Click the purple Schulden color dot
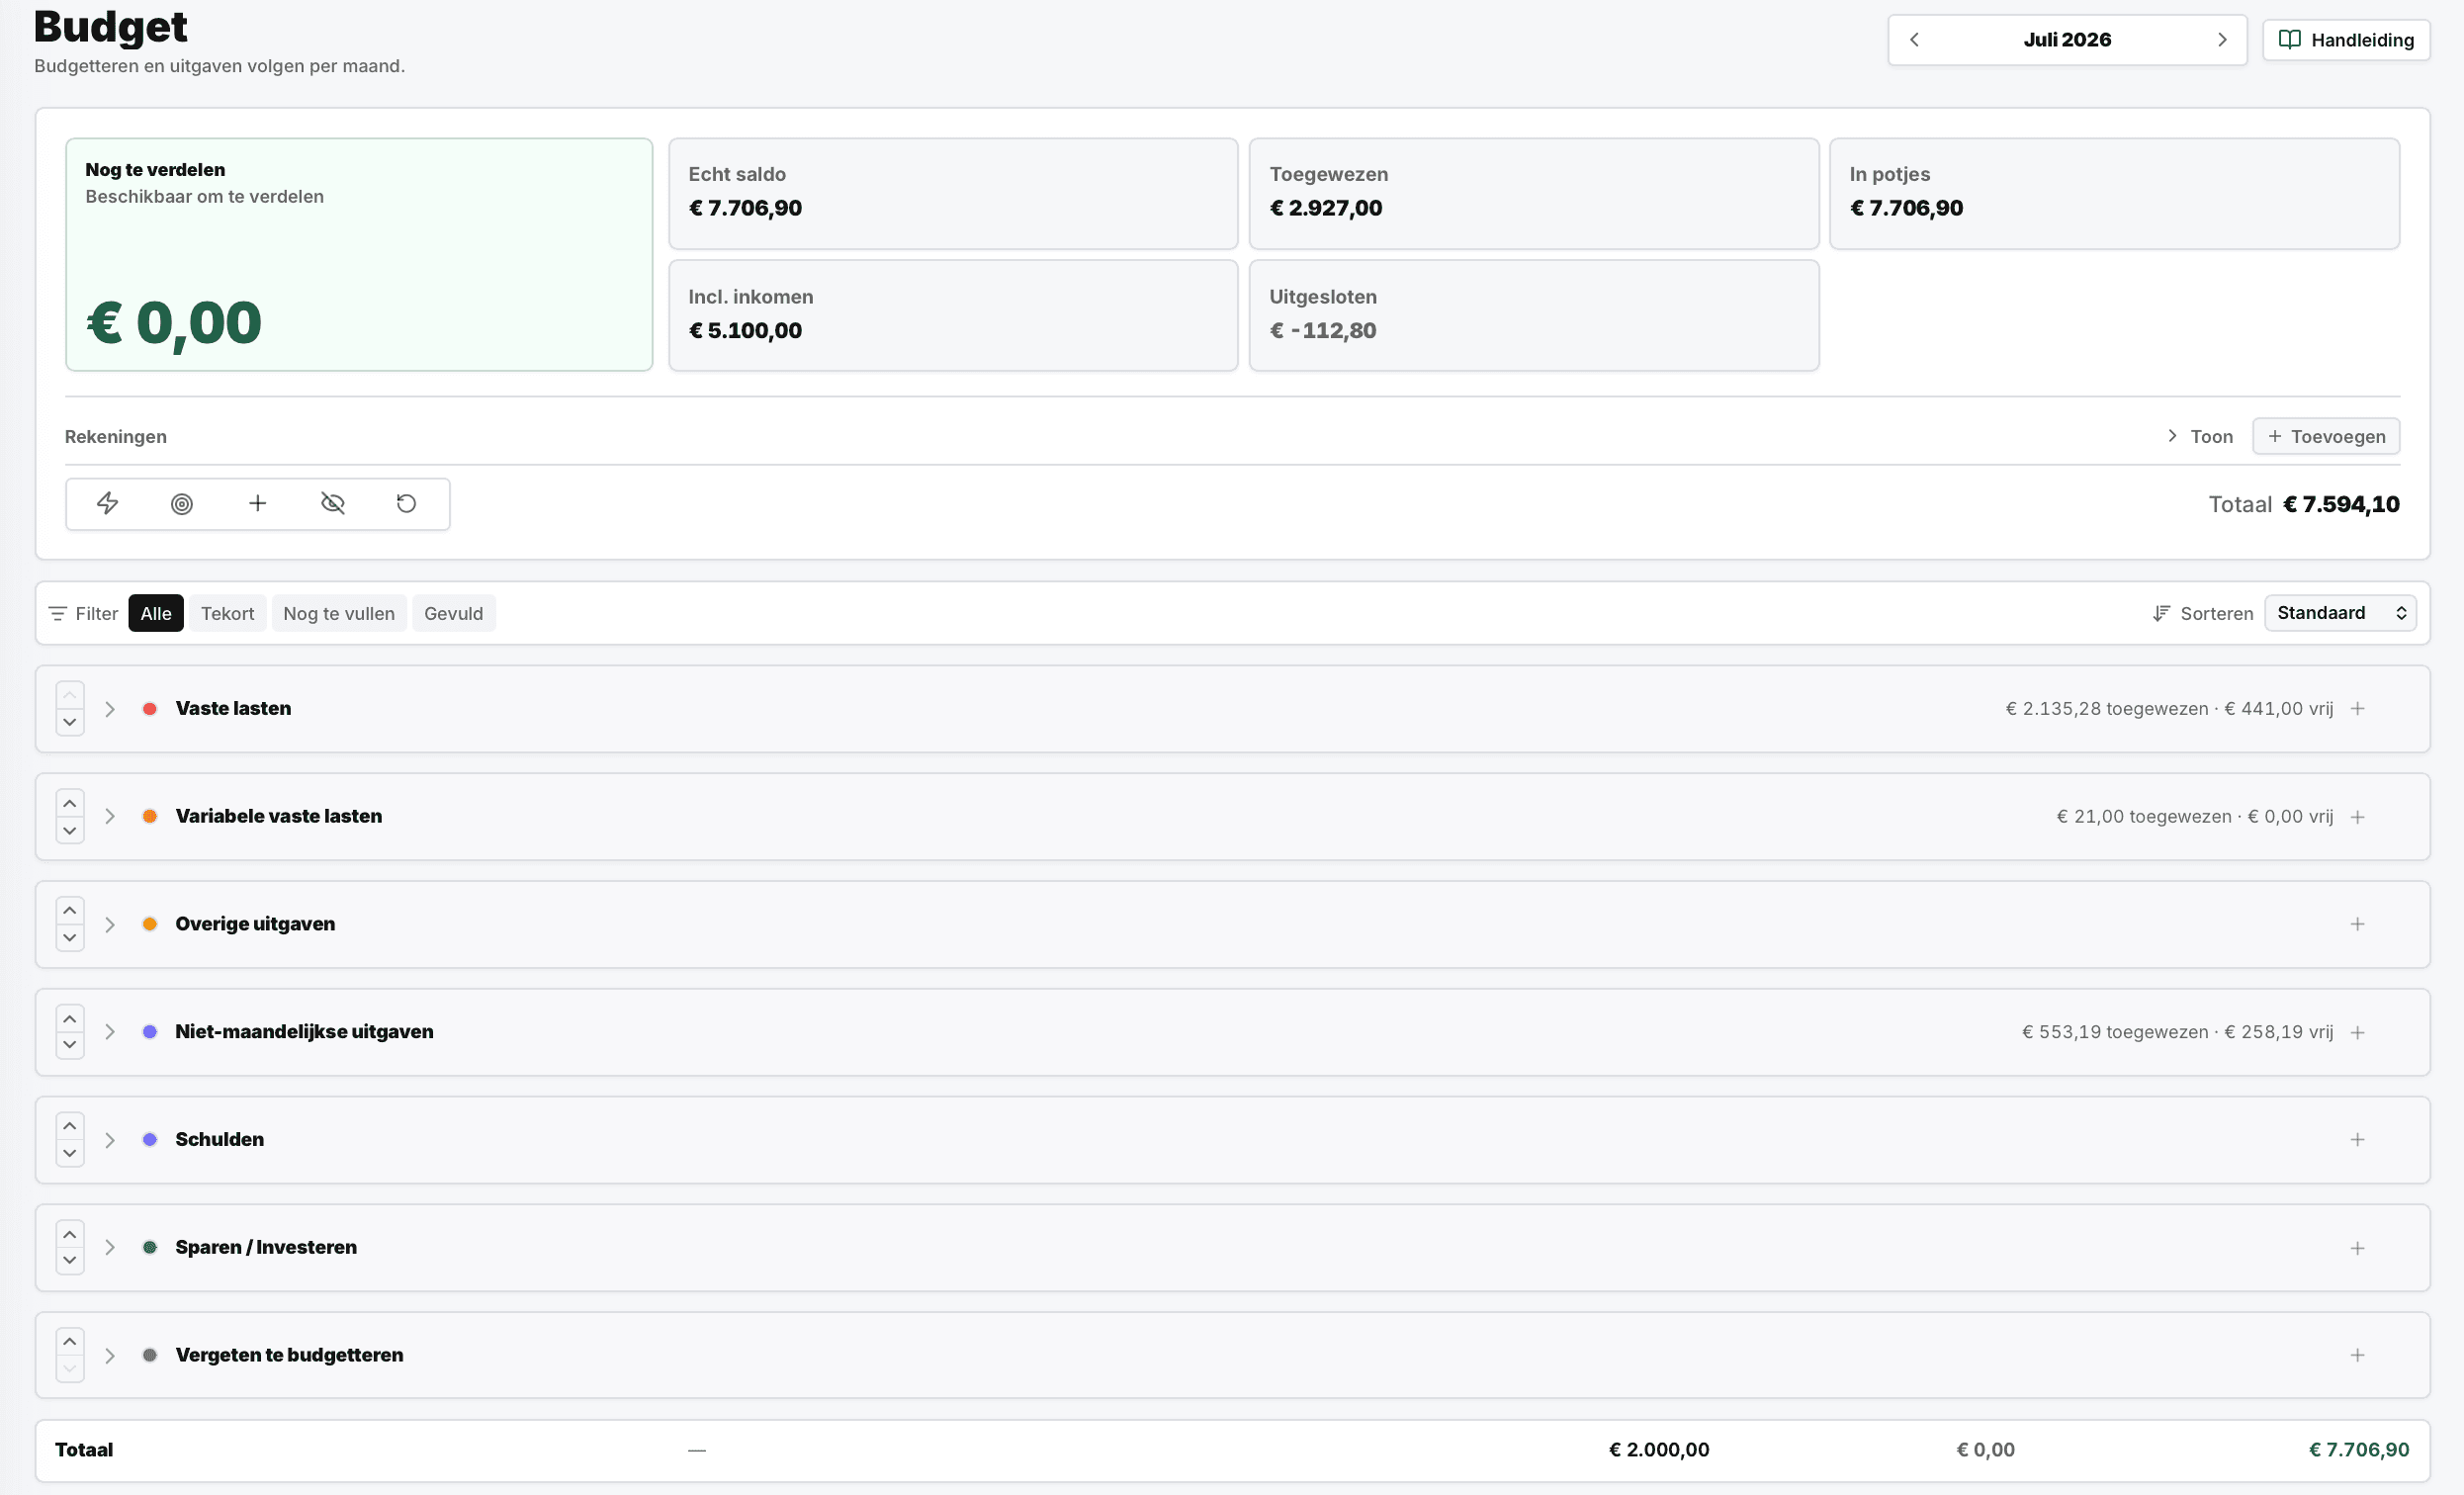 point(150,1140)
